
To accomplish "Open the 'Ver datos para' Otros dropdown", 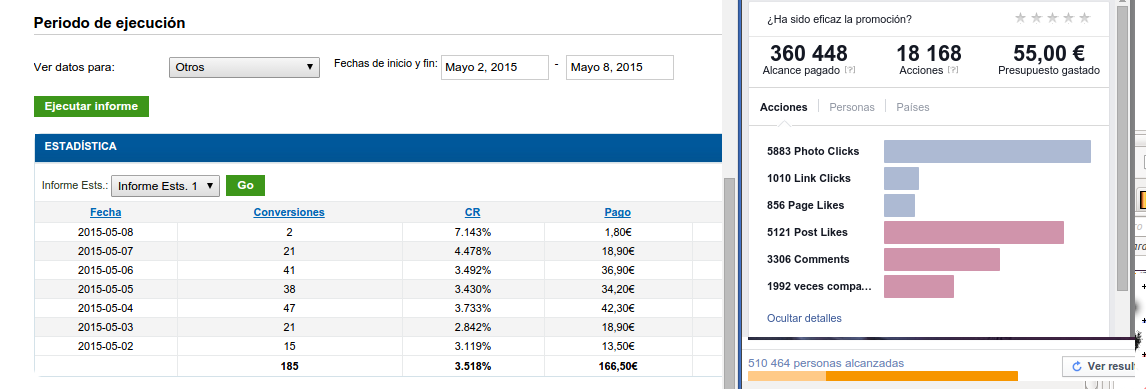I will [x=244, y=67].
